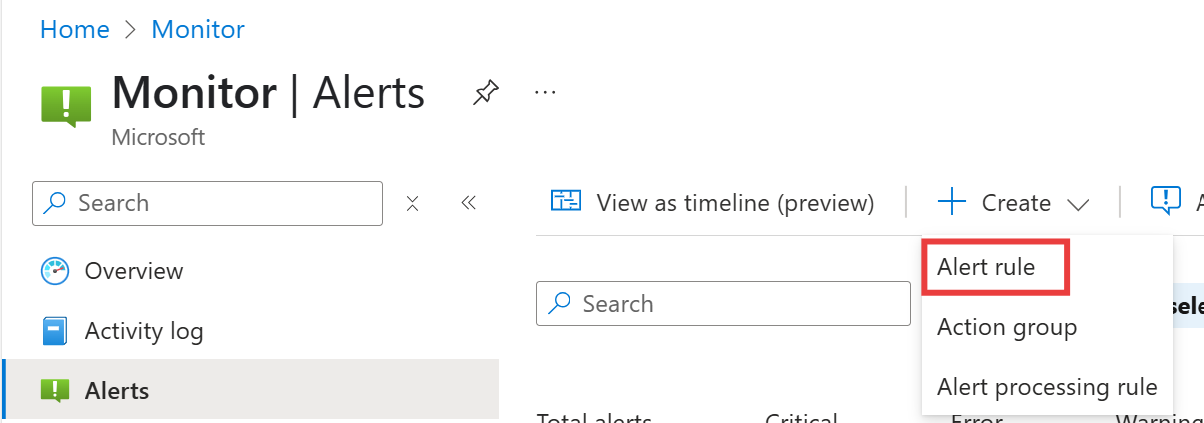Collapse the sidebar with double chevron icon
The height and width of the screenshot is (423, 1204).
click(468, 203)
